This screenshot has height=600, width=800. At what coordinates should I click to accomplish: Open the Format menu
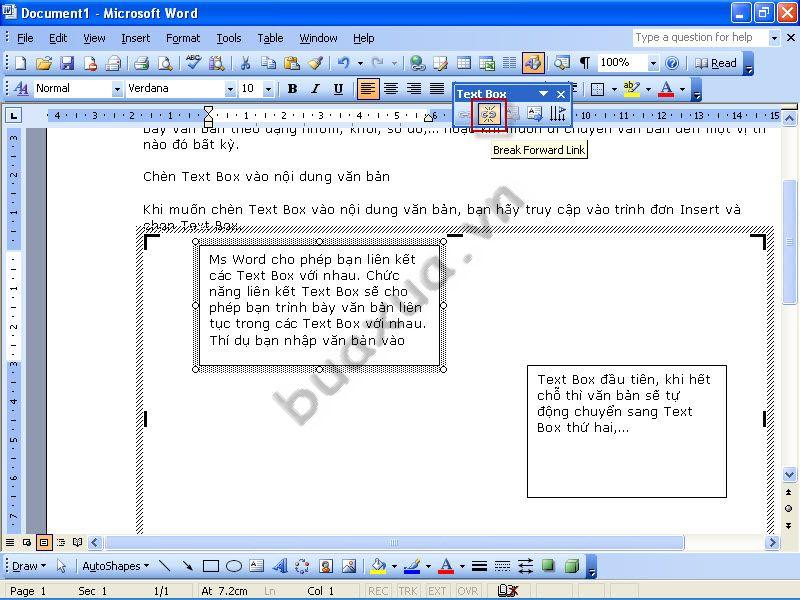click(x=183, y=38)
